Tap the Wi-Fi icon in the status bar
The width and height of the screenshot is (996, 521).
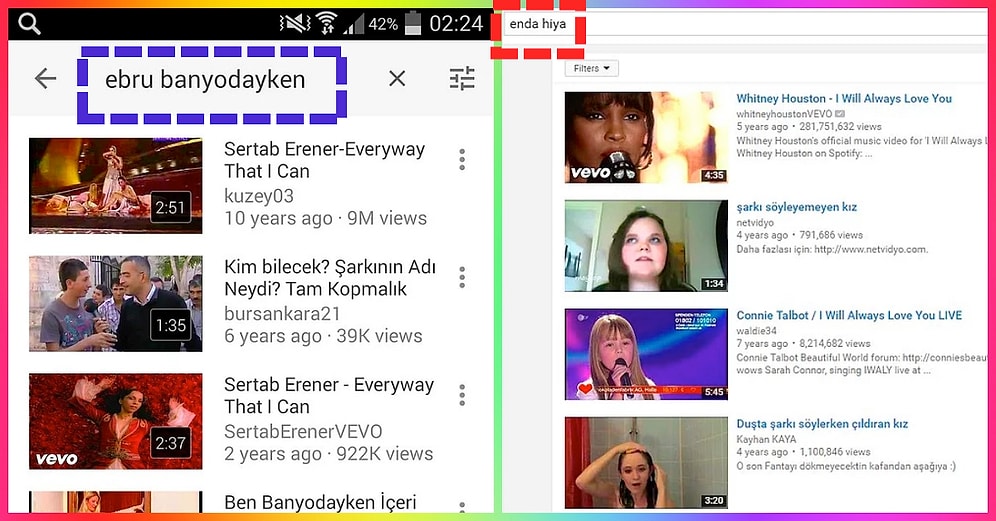[326, 24]
